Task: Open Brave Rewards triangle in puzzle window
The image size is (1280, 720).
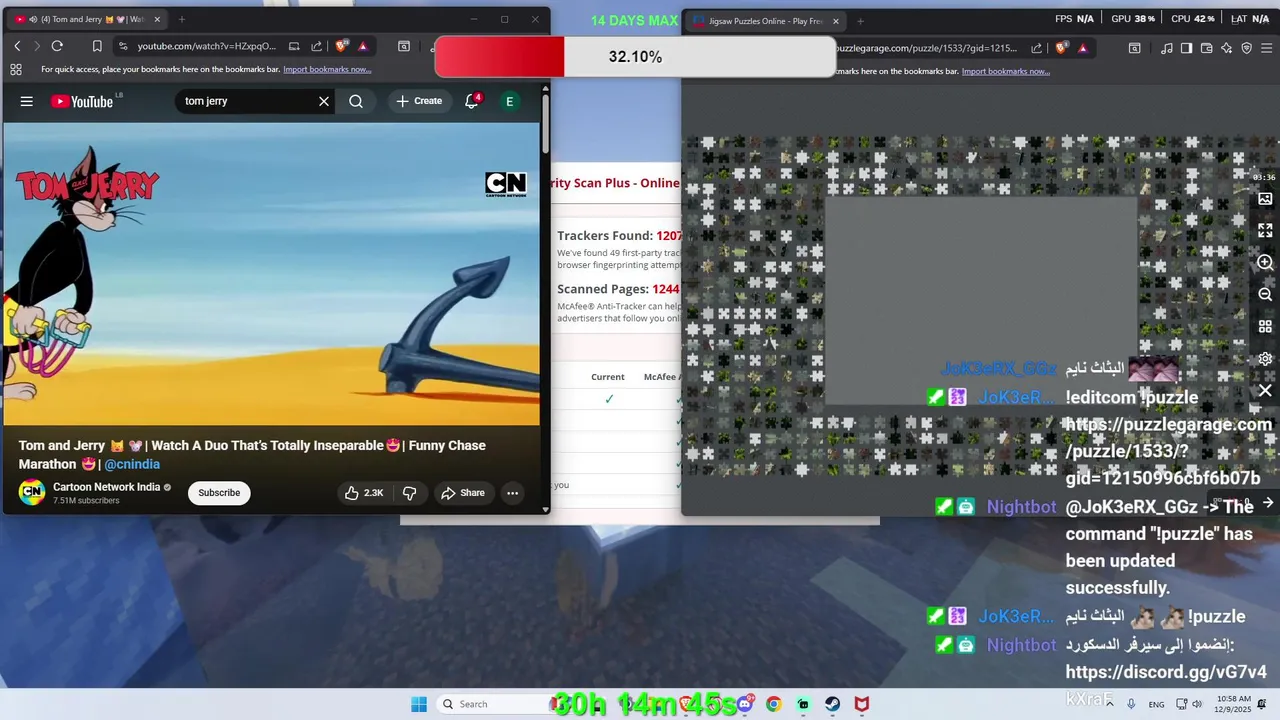Action: click(1082, 48)
